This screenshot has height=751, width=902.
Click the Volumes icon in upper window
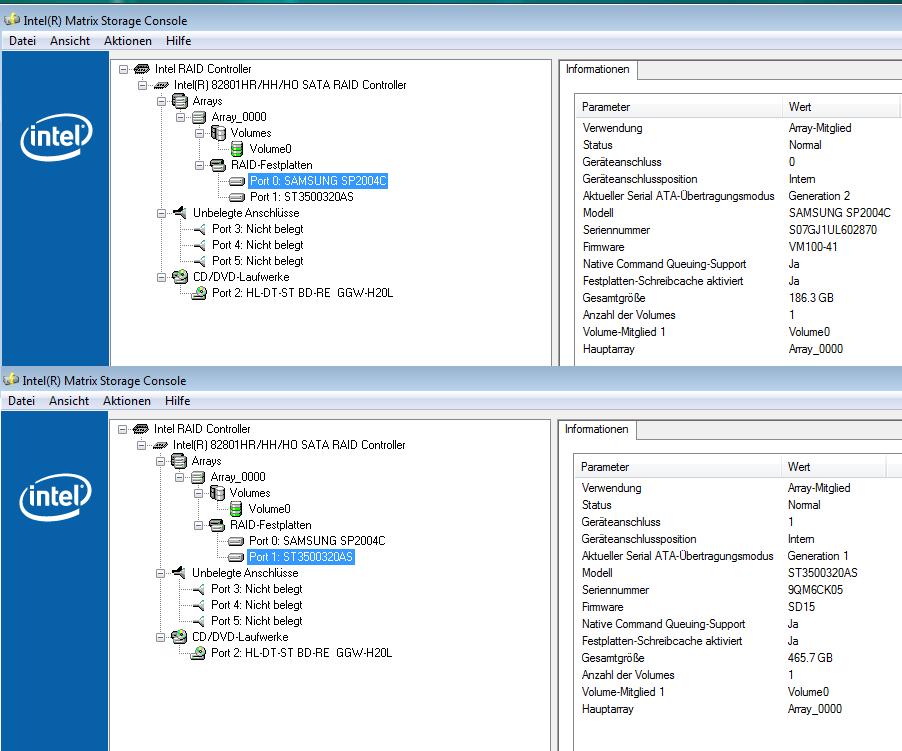219,133
